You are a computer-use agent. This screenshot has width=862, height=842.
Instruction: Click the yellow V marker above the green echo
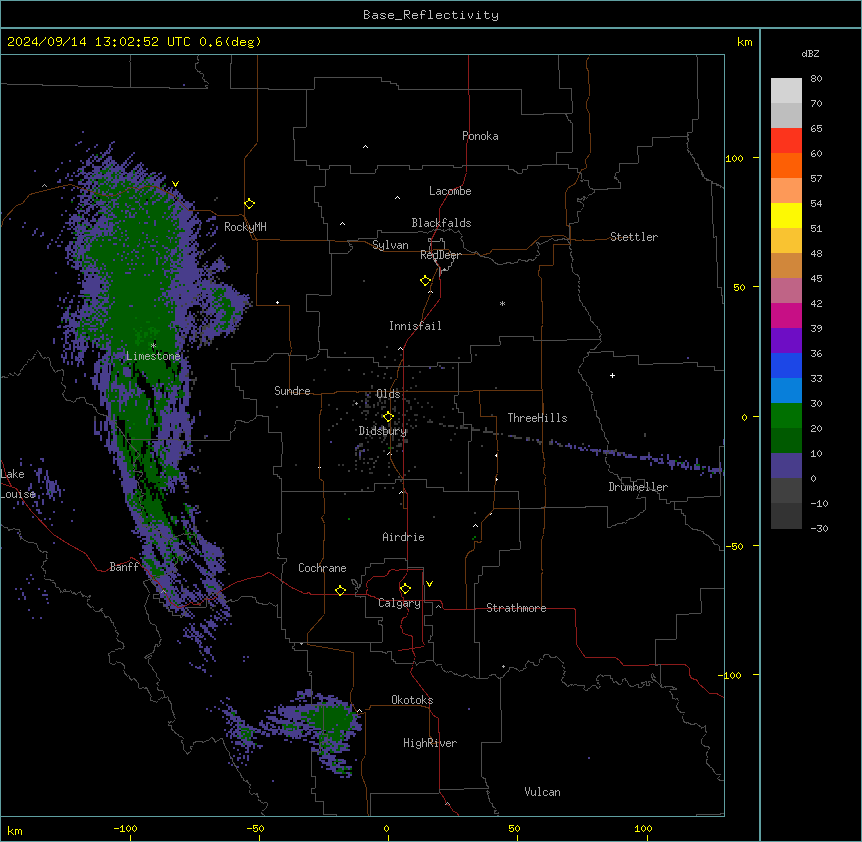tap(175, 184)
